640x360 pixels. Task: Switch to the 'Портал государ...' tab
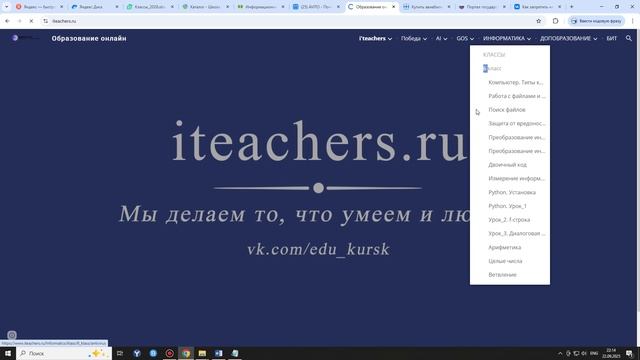tap(482, 7)
